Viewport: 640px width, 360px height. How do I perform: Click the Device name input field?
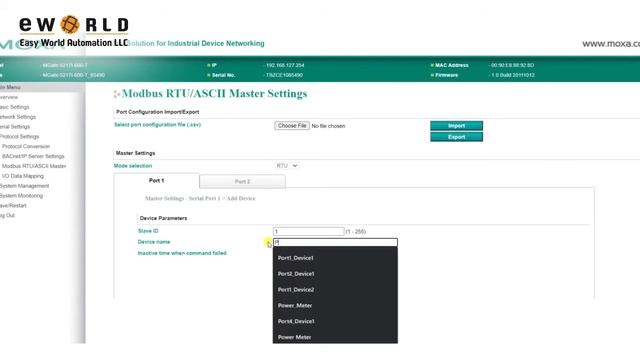pyautogui.click(x=335, y=242)
